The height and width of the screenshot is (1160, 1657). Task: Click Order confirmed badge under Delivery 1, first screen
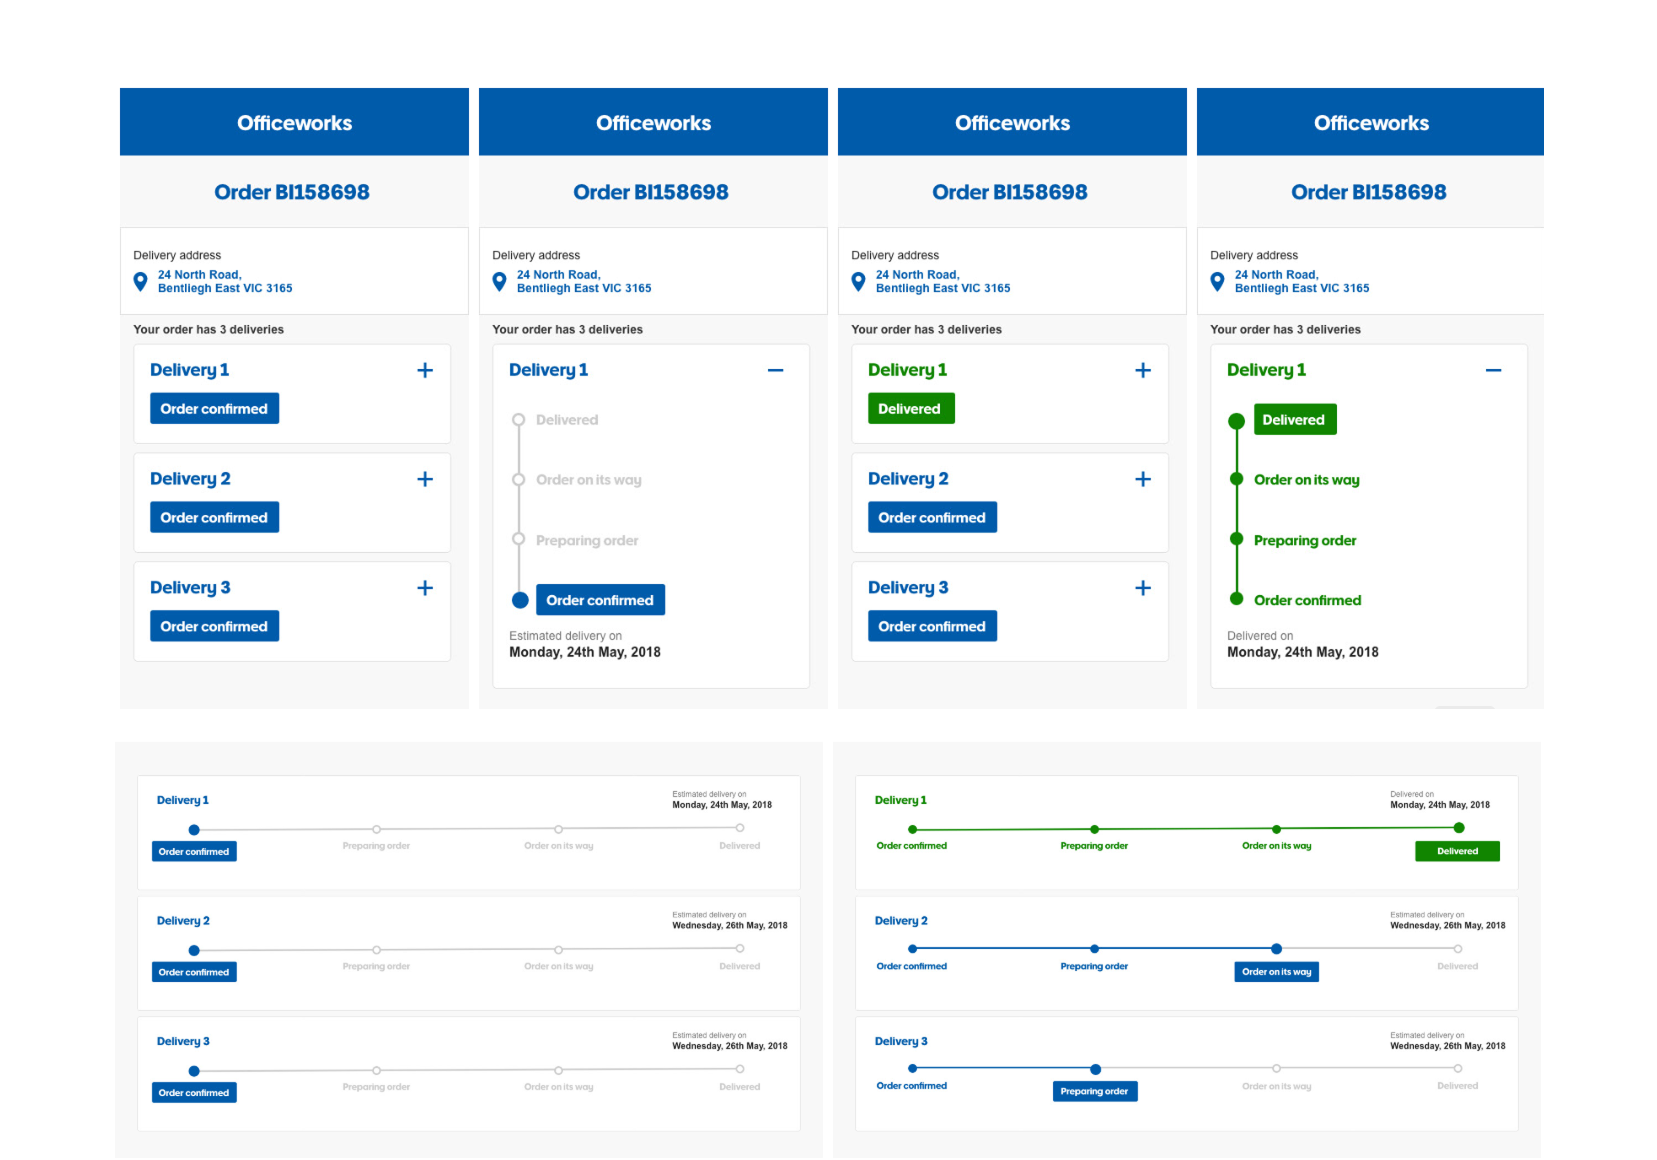point(214,408)
